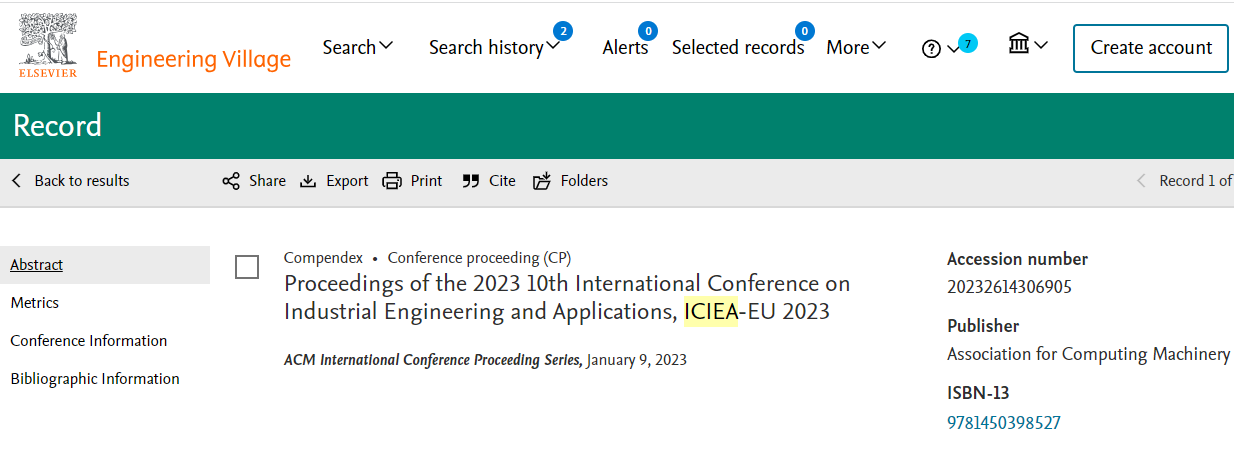Click the Create account button
Viewport: 1234px width, 449px height.
point(1151,48)
